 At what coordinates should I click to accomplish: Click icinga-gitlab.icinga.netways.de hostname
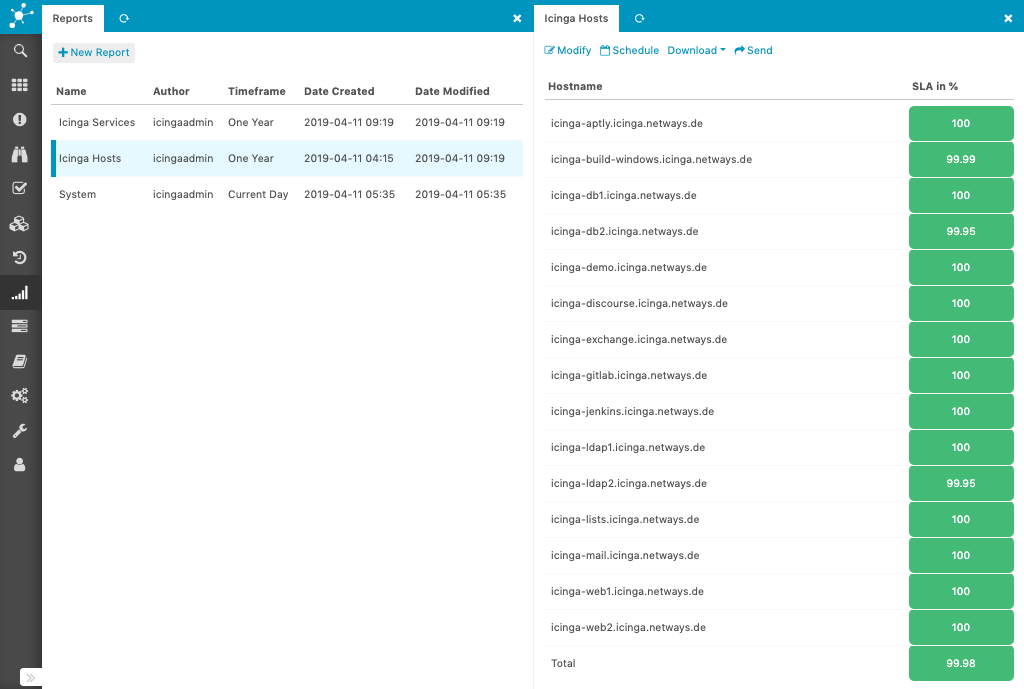[629, 375]
